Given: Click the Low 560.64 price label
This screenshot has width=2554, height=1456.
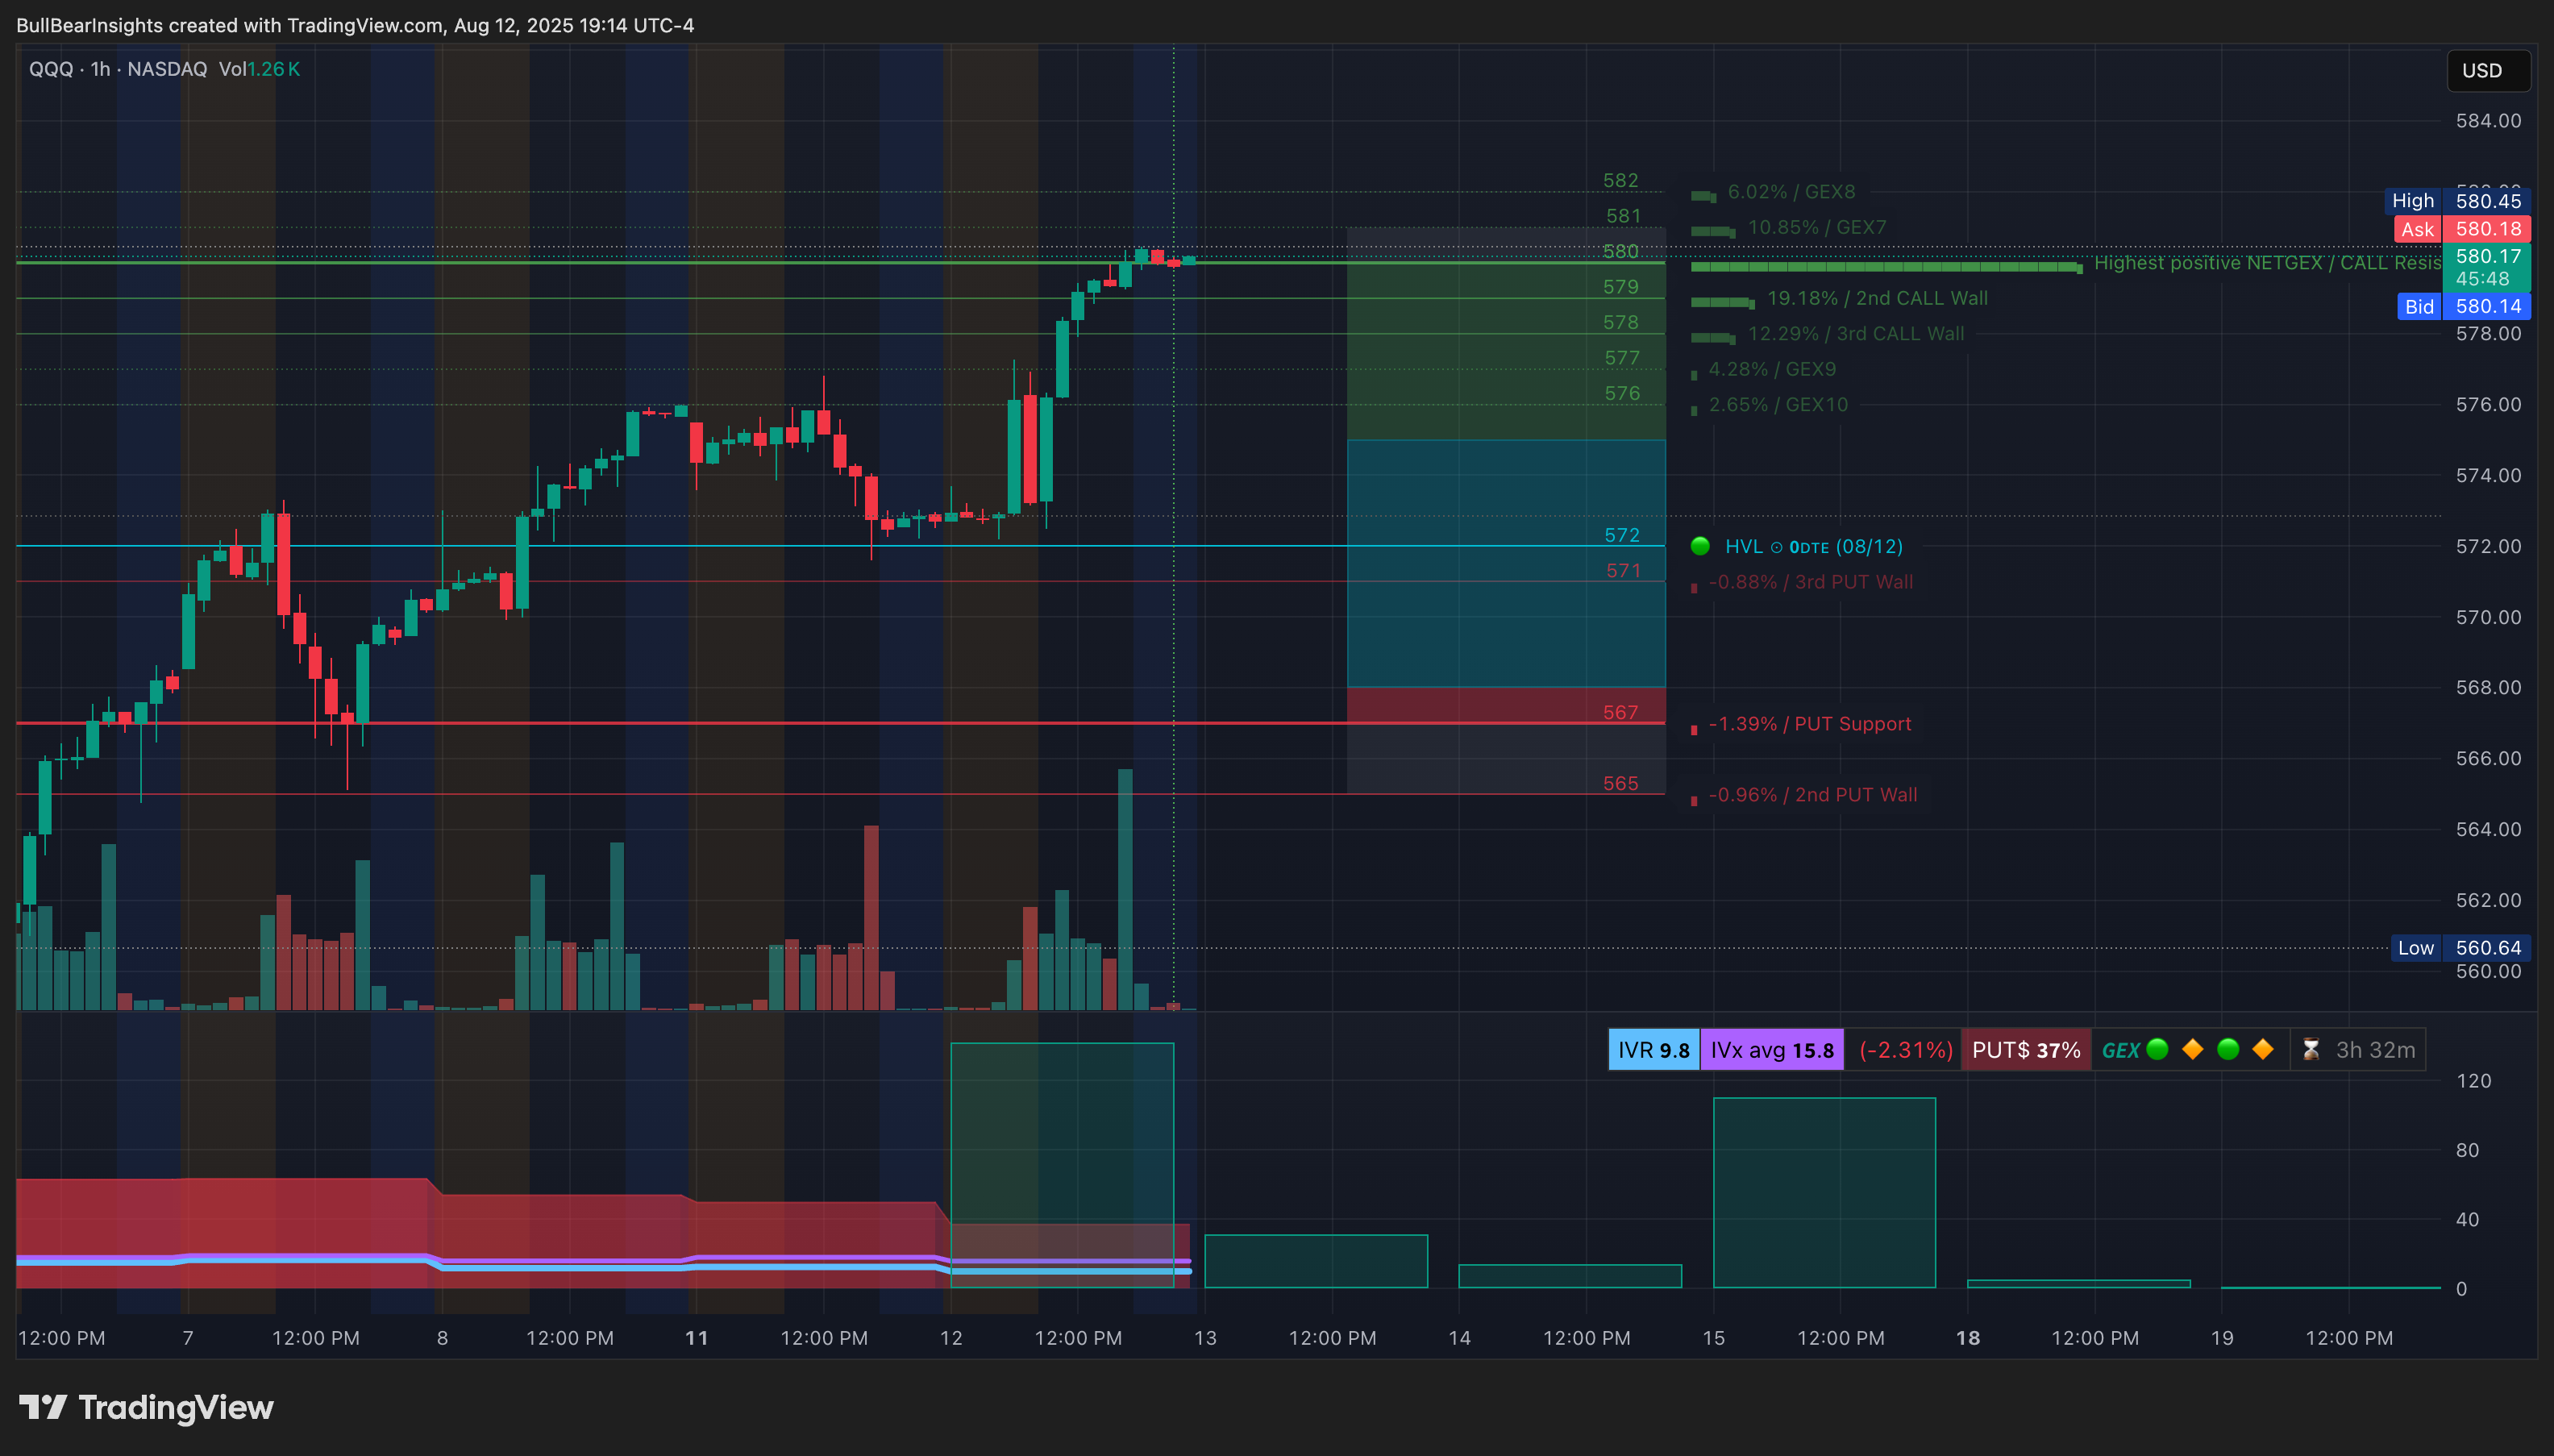Looking at the screenshot, I should 2460,948.
